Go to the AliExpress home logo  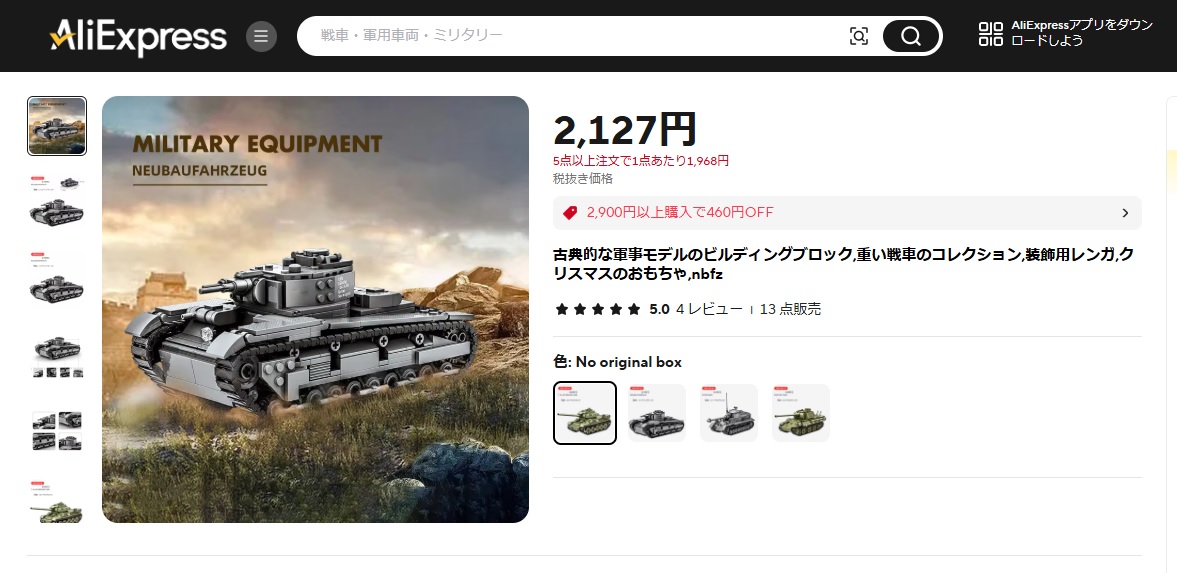138,36
